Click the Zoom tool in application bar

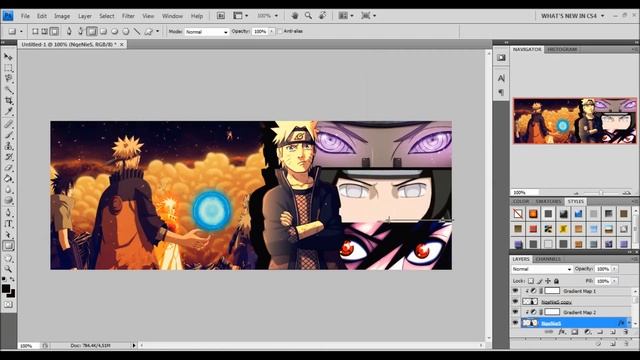click(308, 16)
